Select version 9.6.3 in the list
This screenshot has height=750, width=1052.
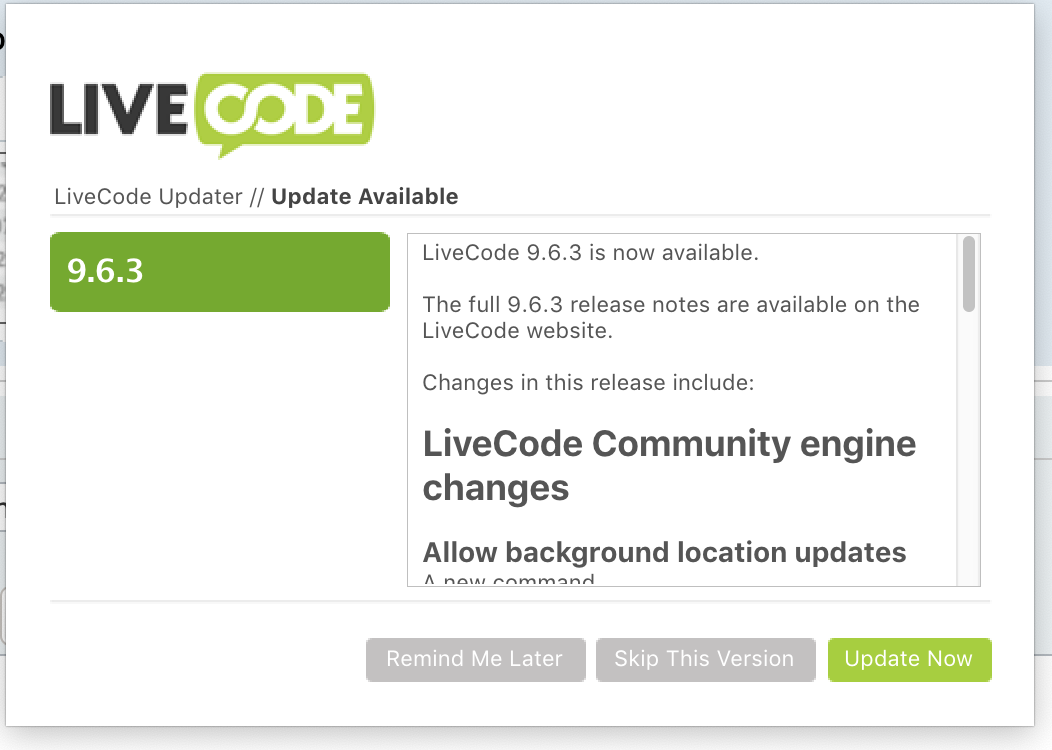point(220,272)
